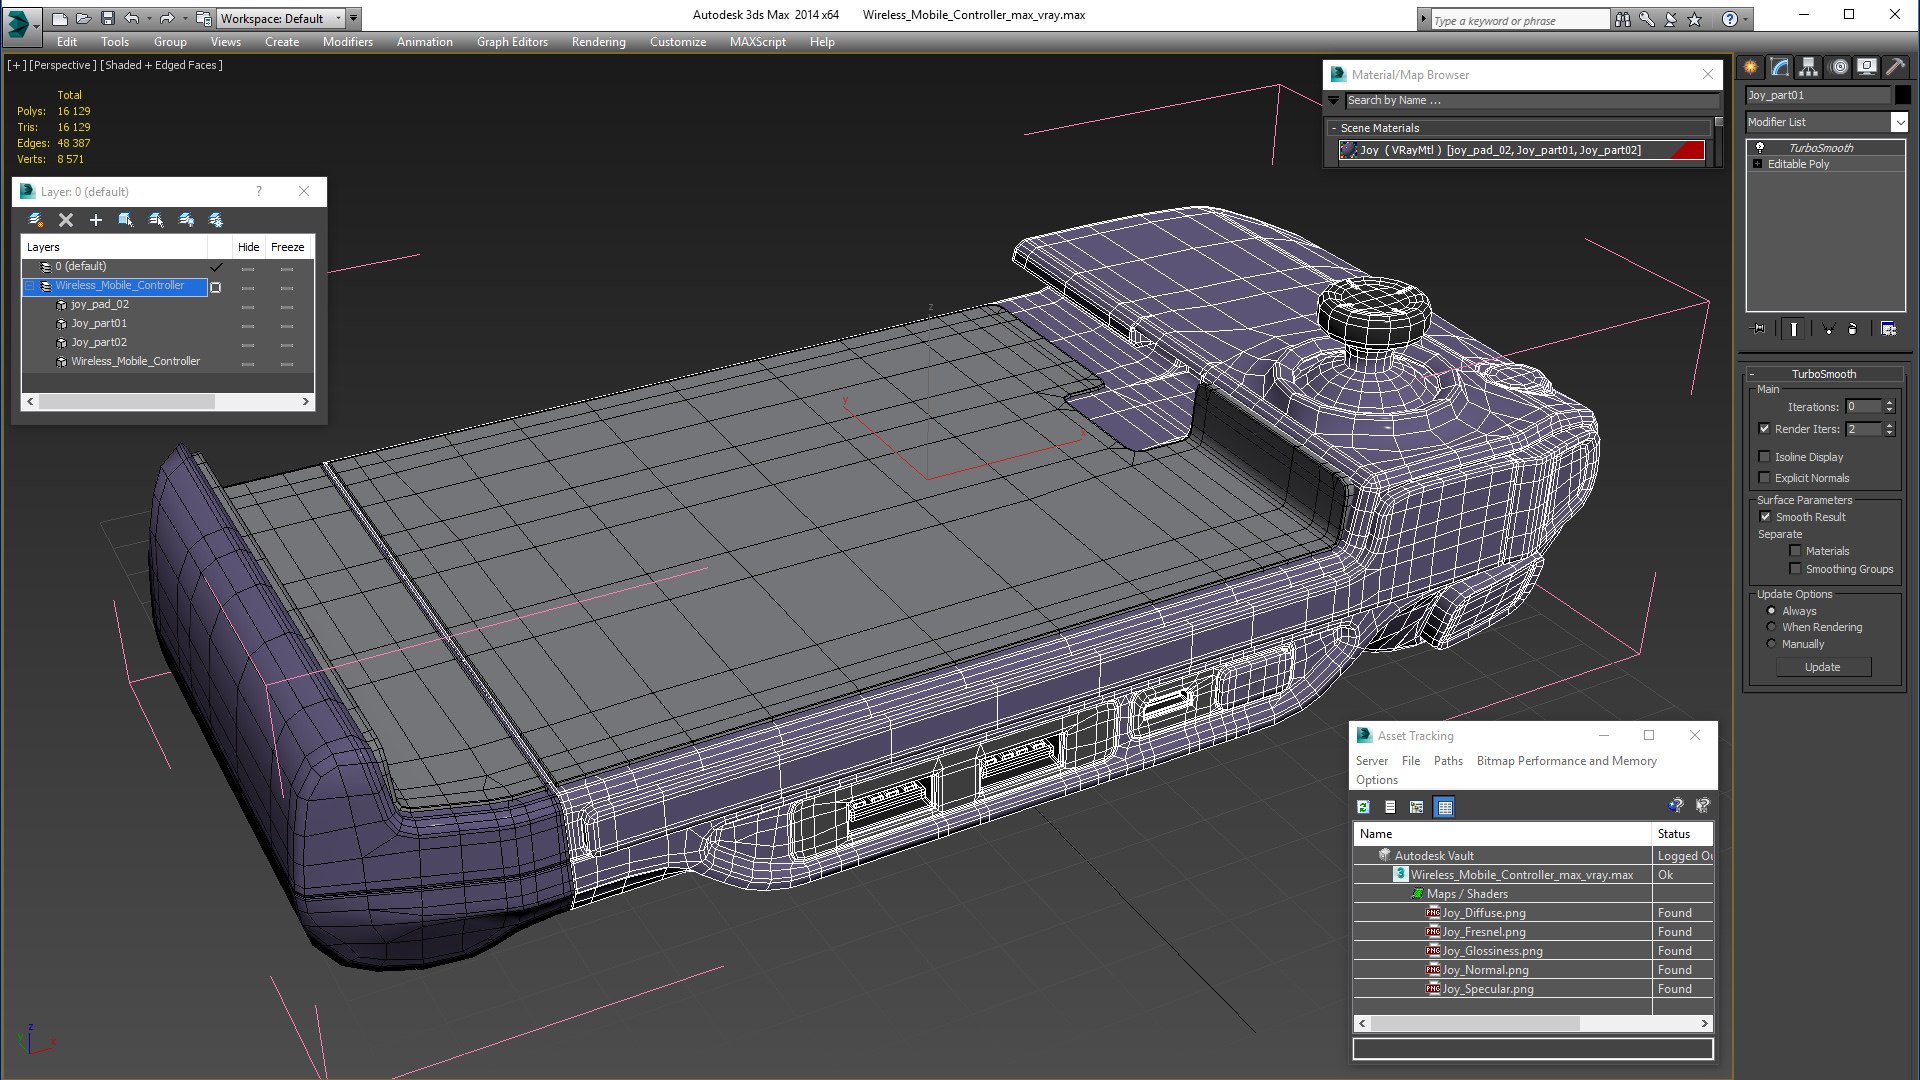1920x1080 pixels.
Task: Click the TurboSmooth Update button
Action: click(x=1822, y=667)
